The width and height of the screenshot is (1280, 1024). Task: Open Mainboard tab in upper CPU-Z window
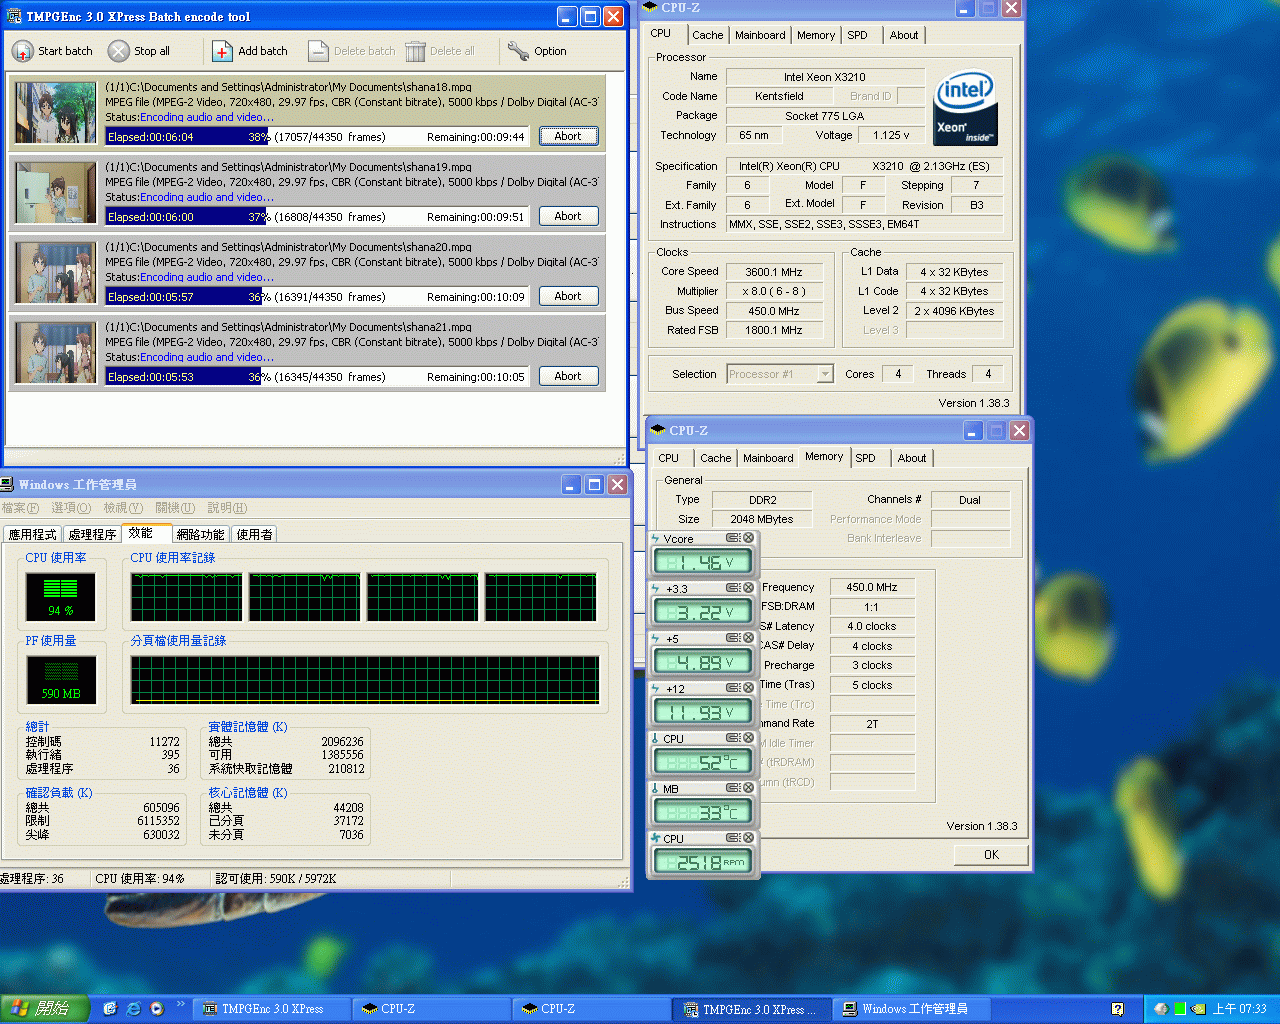[760, 35]
